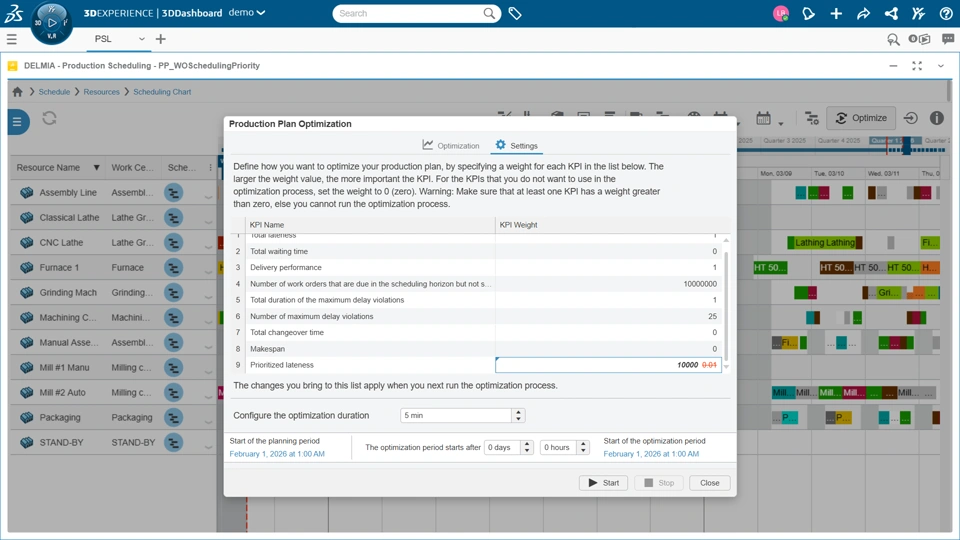Image resolution: width=960 pixels, height=540 pixels.
Task: Open notifications flag icon in top bar
Action: click(809, 13)
